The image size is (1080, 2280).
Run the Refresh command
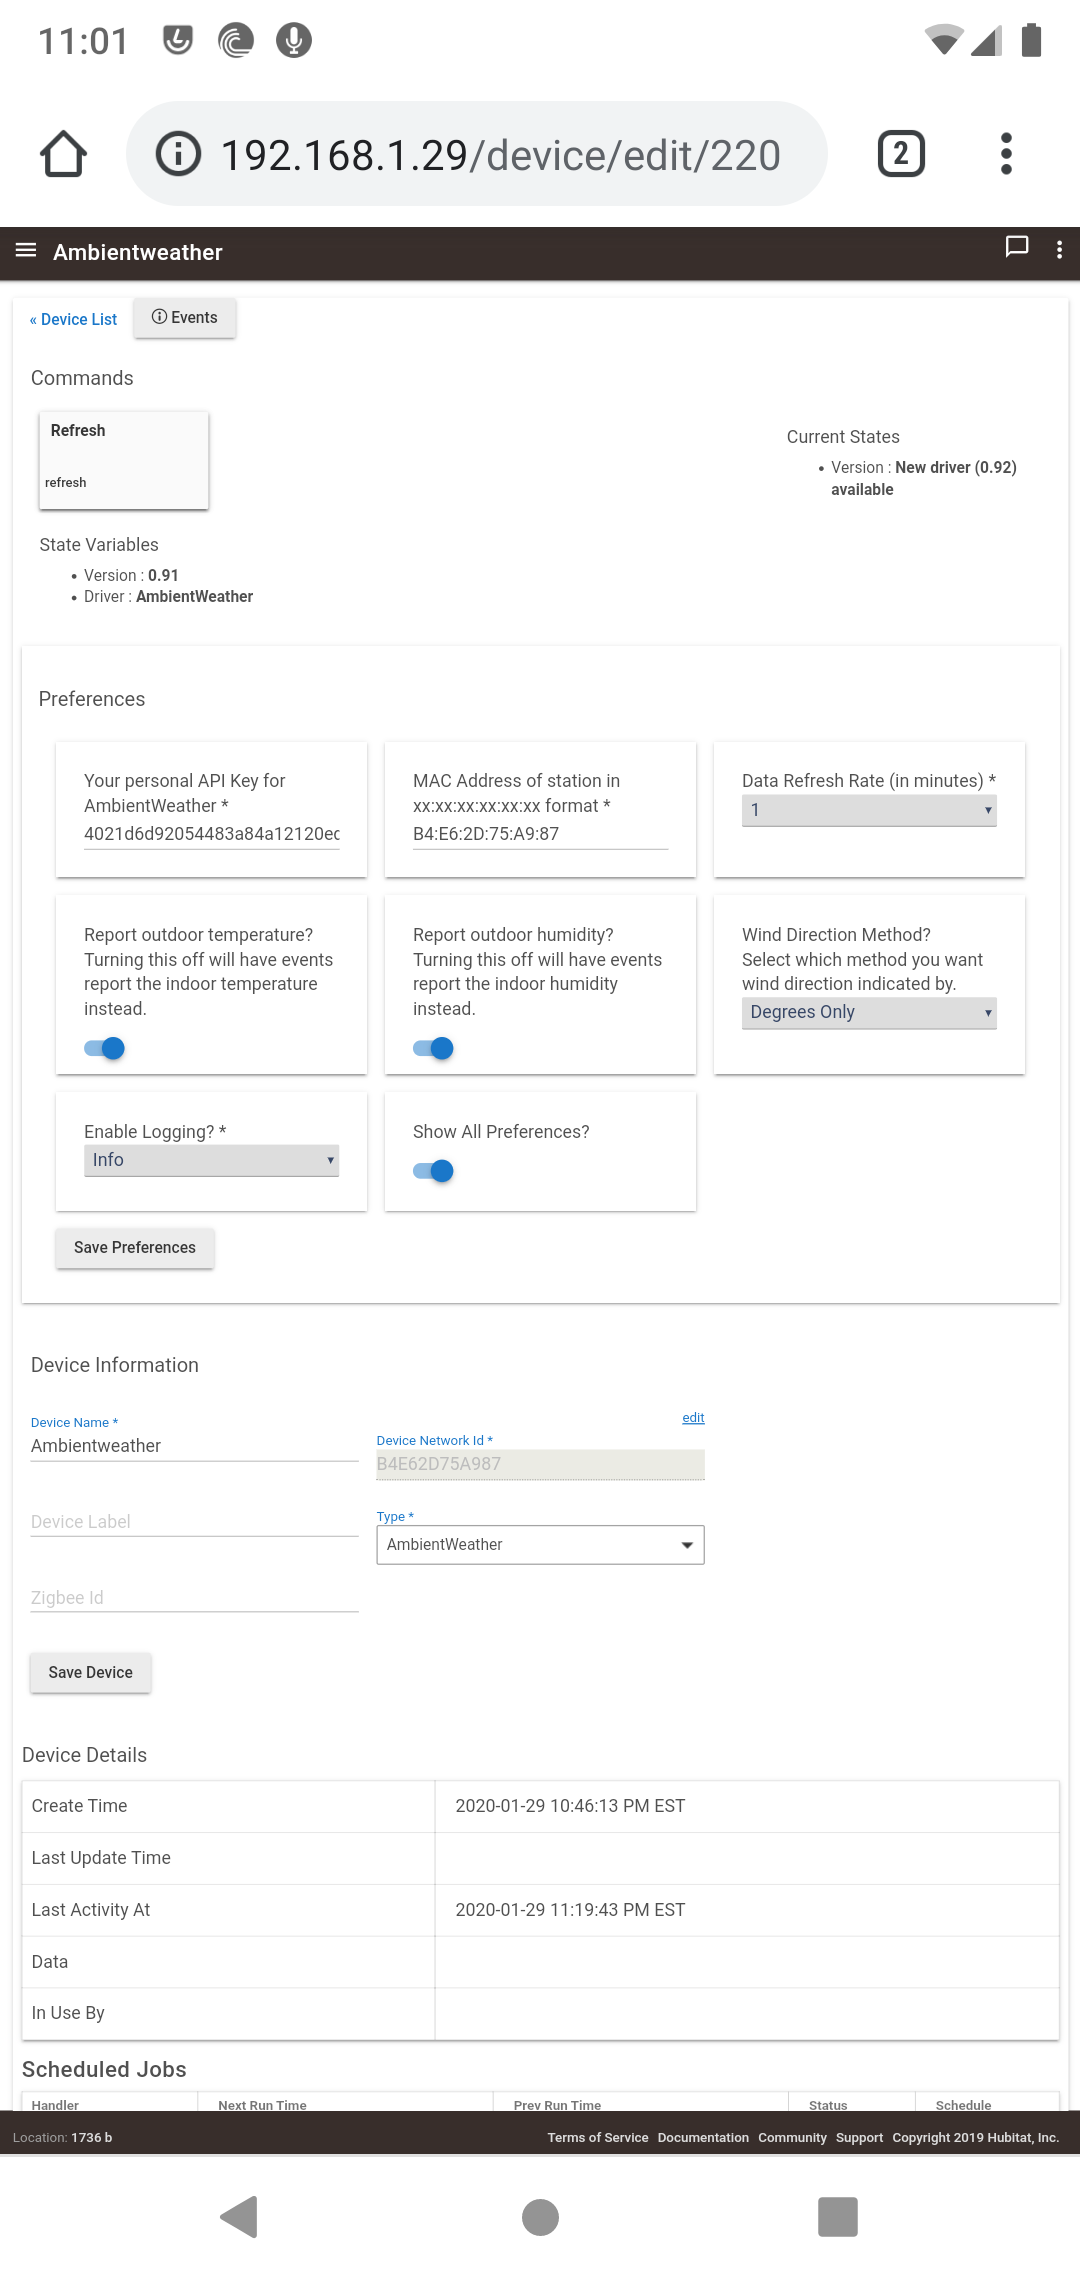point(124,460)
